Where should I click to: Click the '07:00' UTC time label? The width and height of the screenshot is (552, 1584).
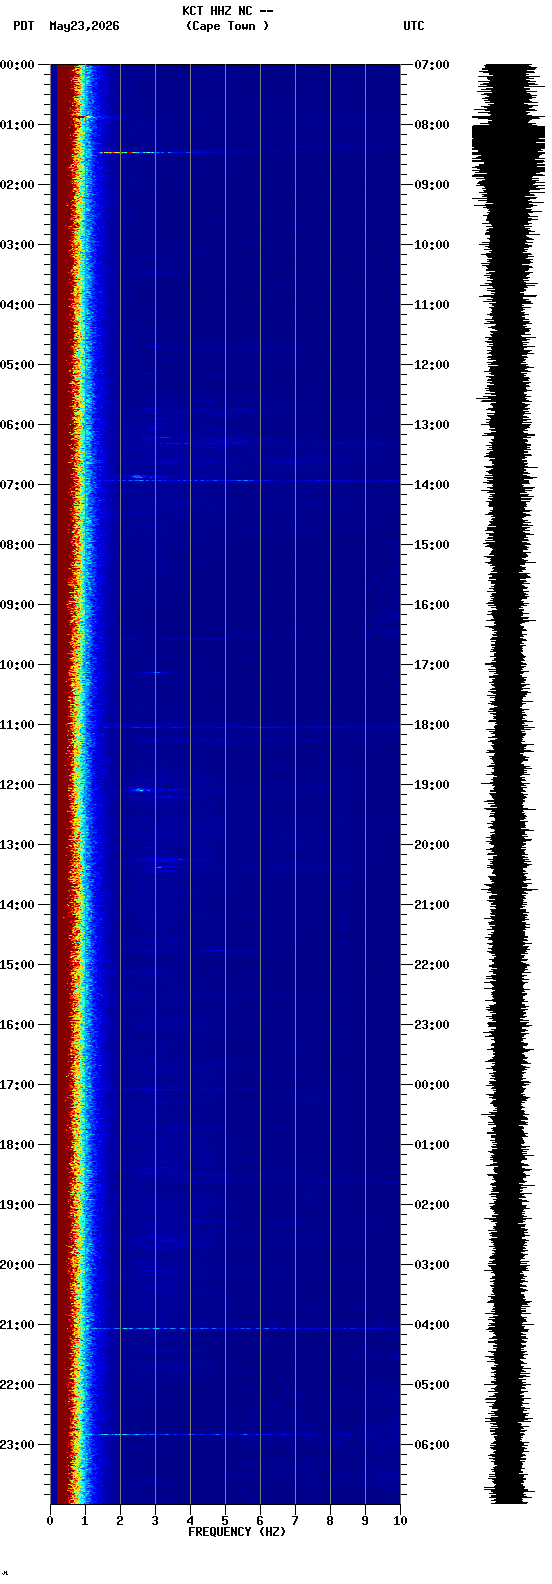coord(432,65)
